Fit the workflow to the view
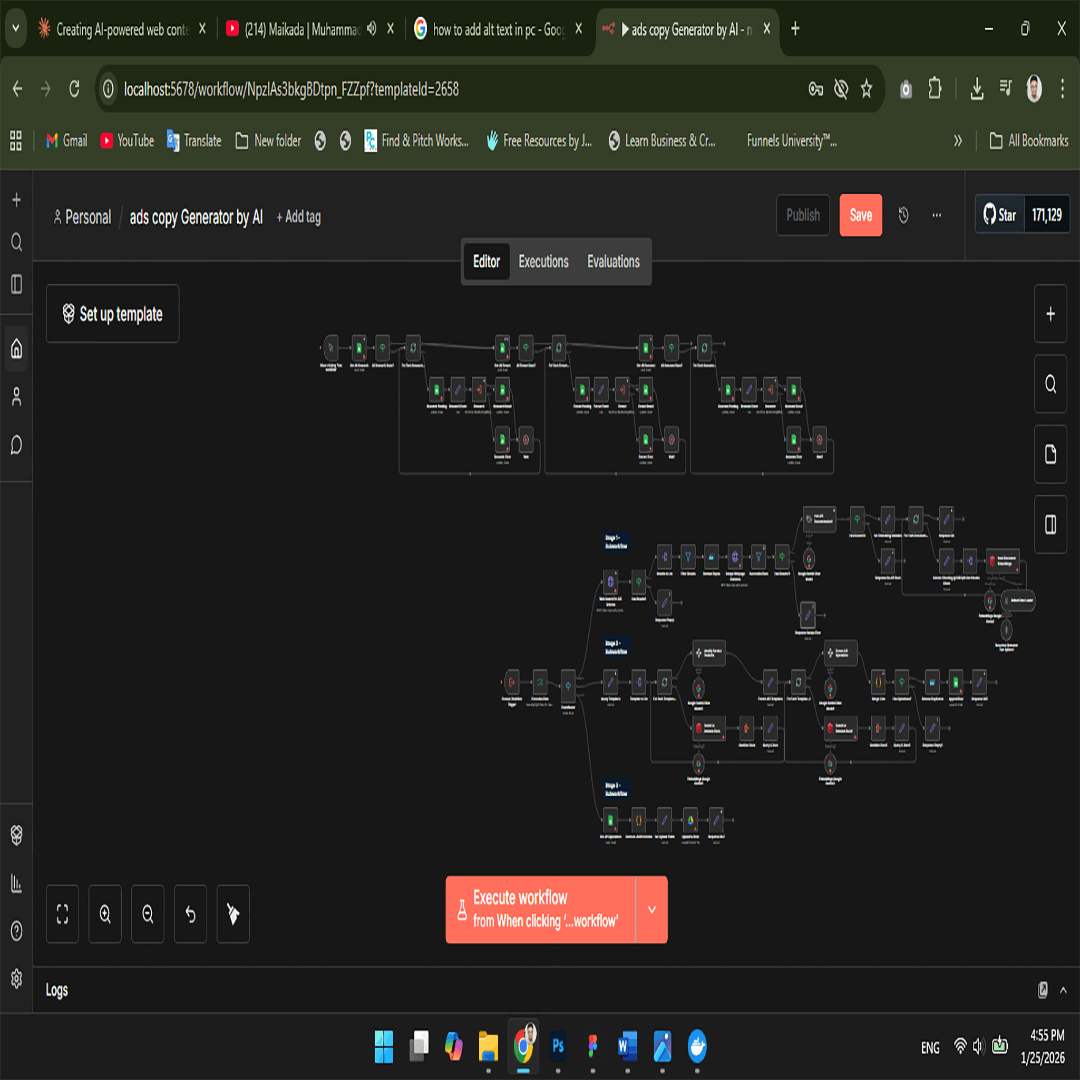The width and height of the screenshot is (1080, 1080). tap(62, 913)
